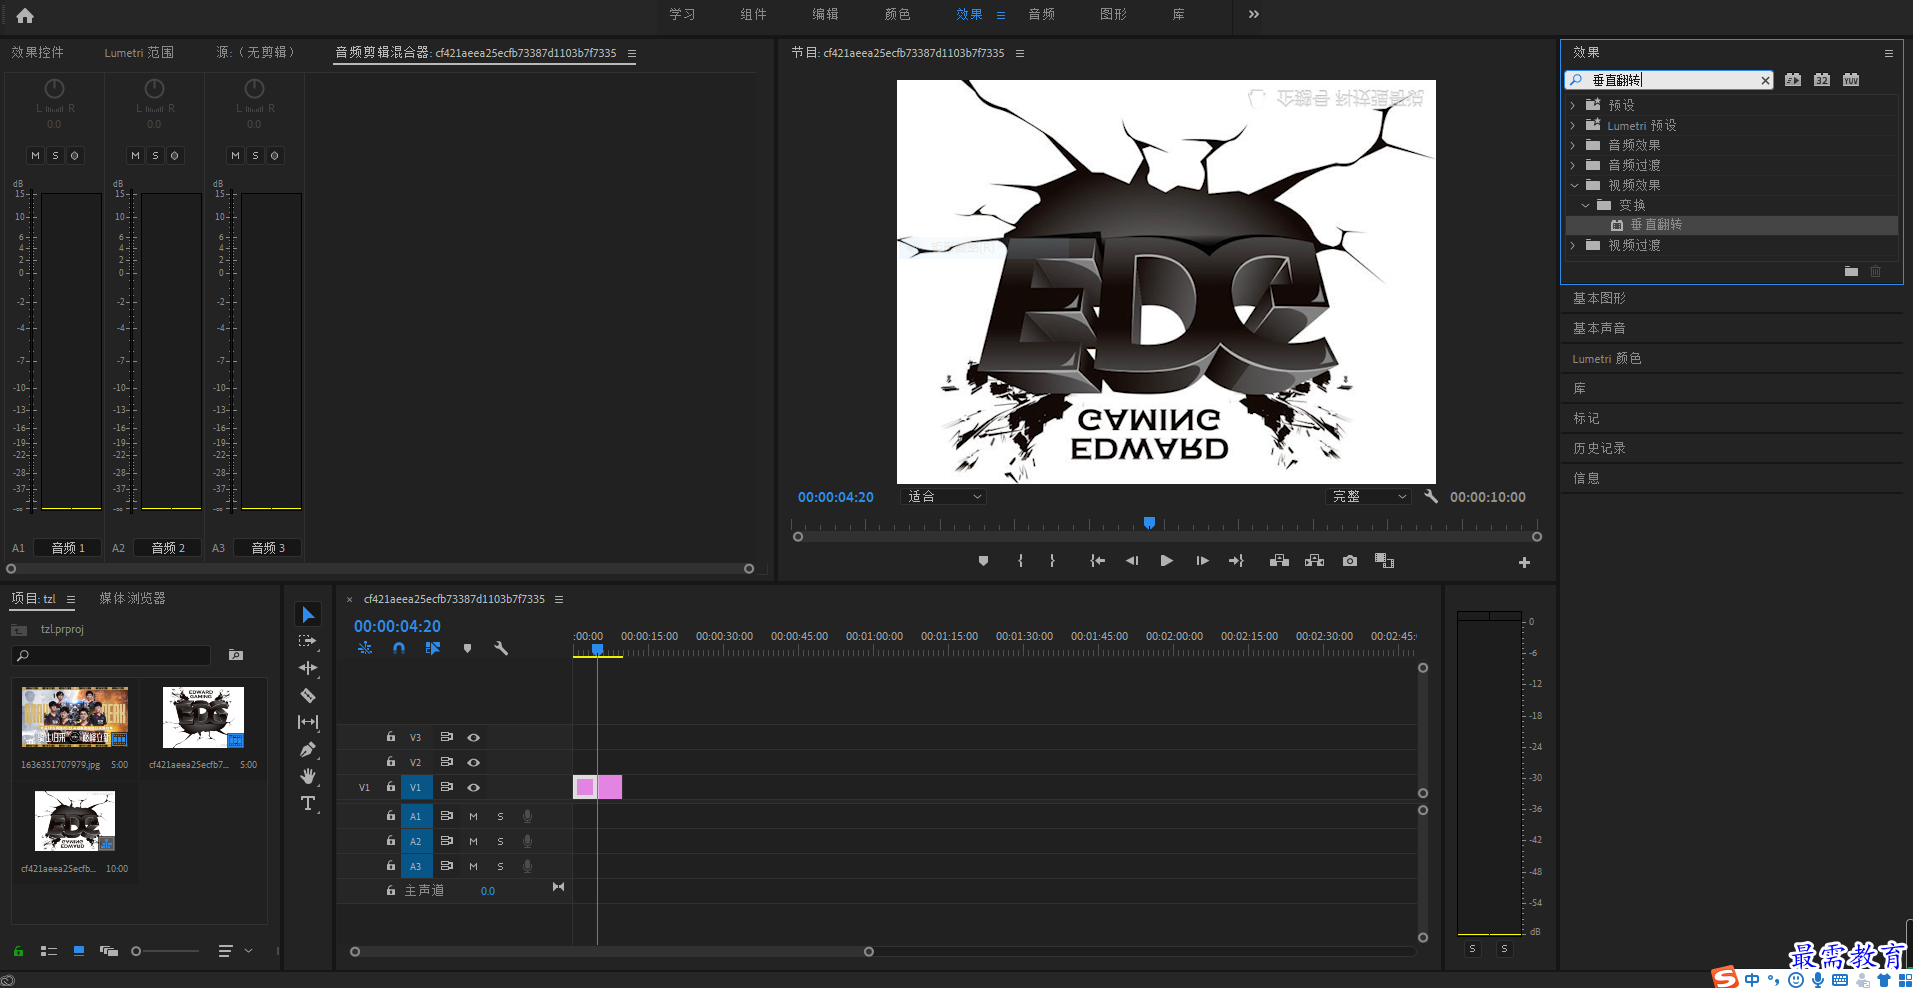Screen dimensions: 1913x988
Task: Click the program monitor playhead marker
Action: point(1149,523)
